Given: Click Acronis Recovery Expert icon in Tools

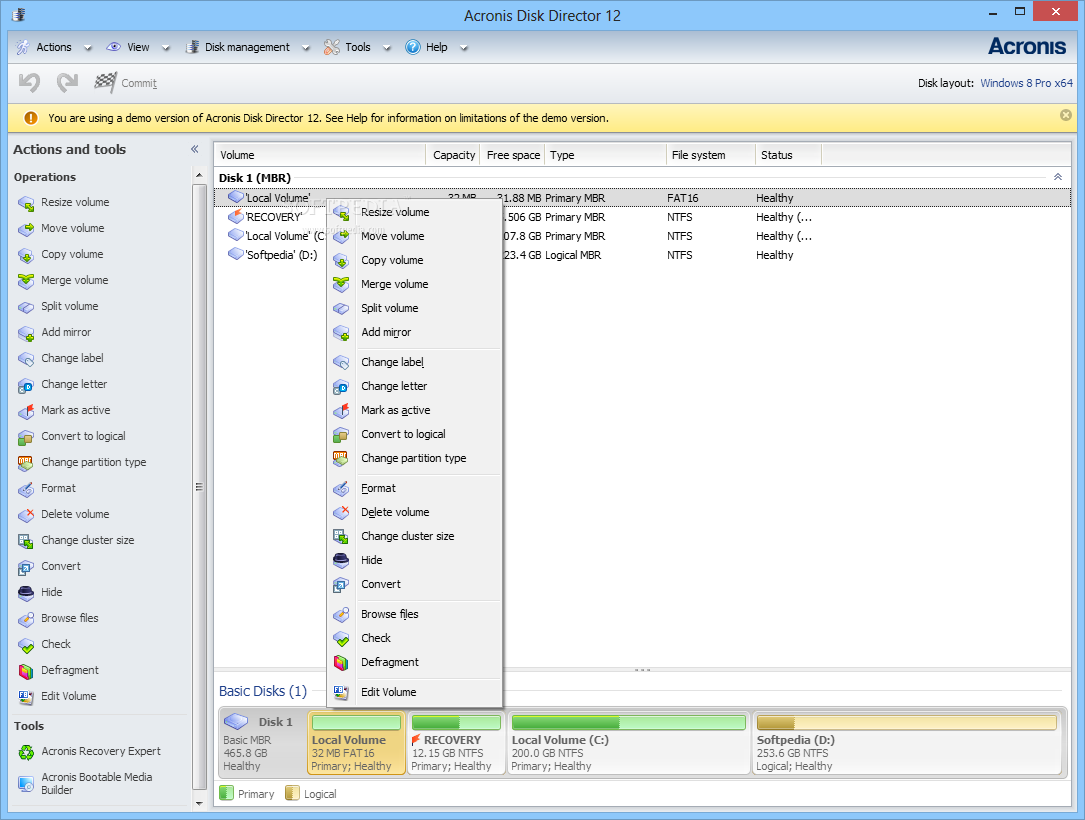Looking at the screenshot, I should click(x=26, y=751).
